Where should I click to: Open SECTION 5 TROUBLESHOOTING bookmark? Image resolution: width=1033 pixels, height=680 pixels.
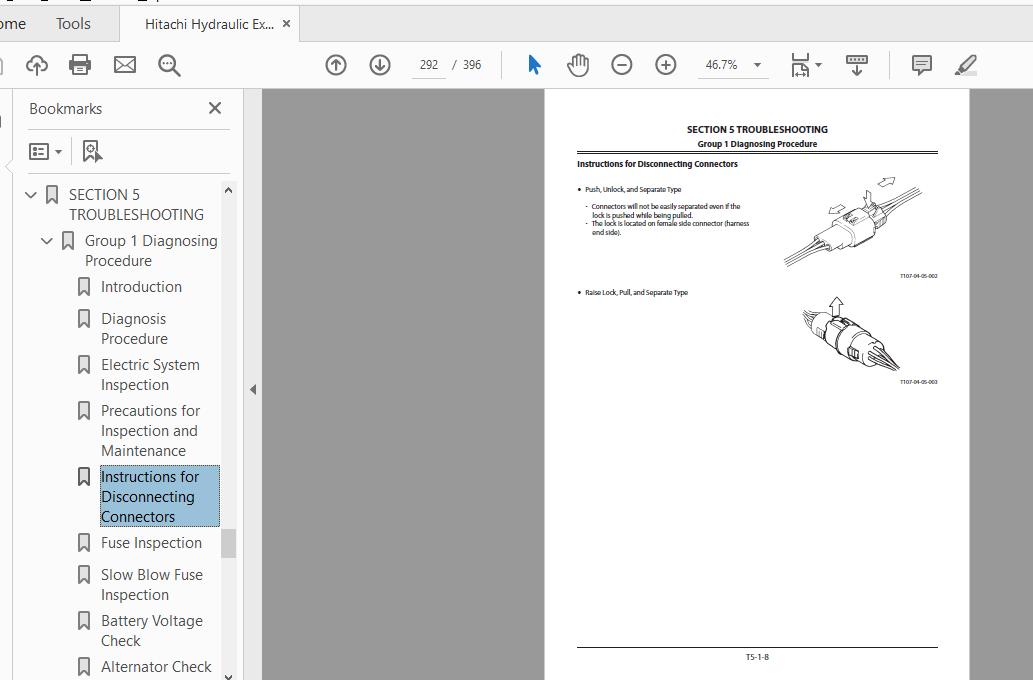(136, 204)
